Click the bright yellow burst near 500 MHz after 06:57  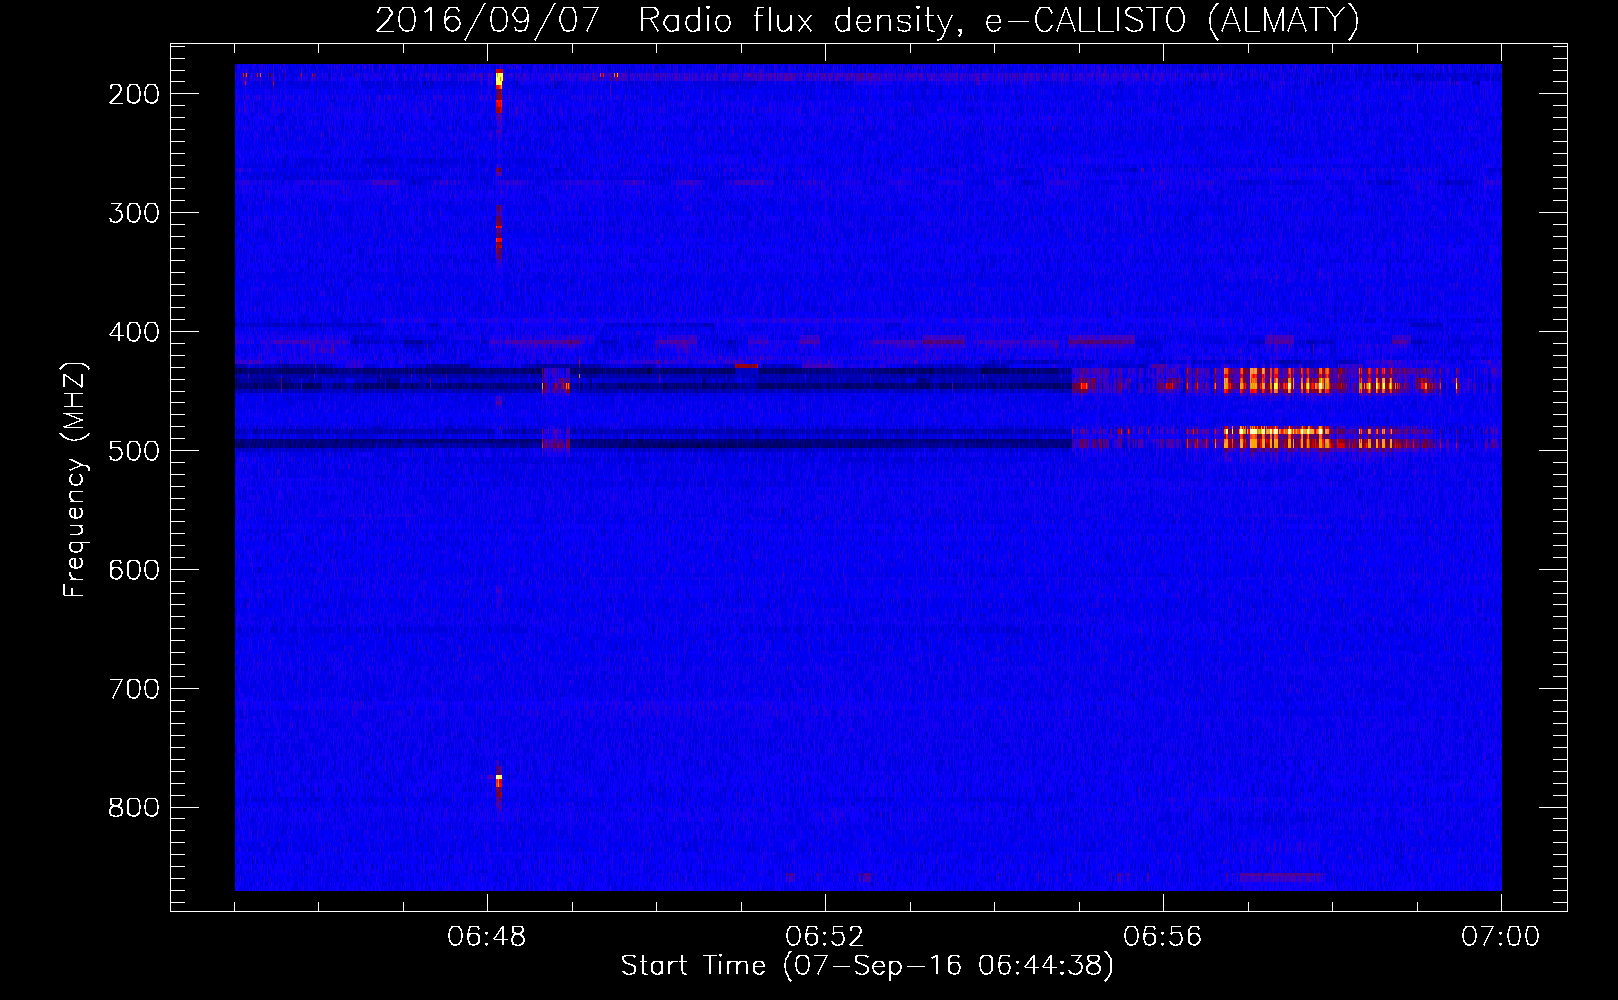(1278, 437)
